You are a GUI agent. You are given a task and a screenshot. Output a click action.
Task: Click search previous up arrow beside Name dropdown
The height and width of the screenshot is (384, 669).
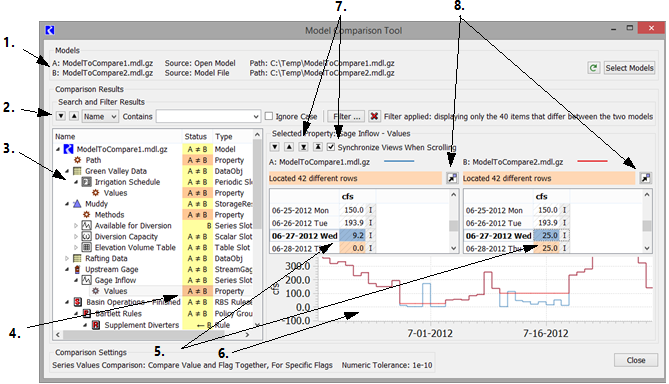pos(74,116)
